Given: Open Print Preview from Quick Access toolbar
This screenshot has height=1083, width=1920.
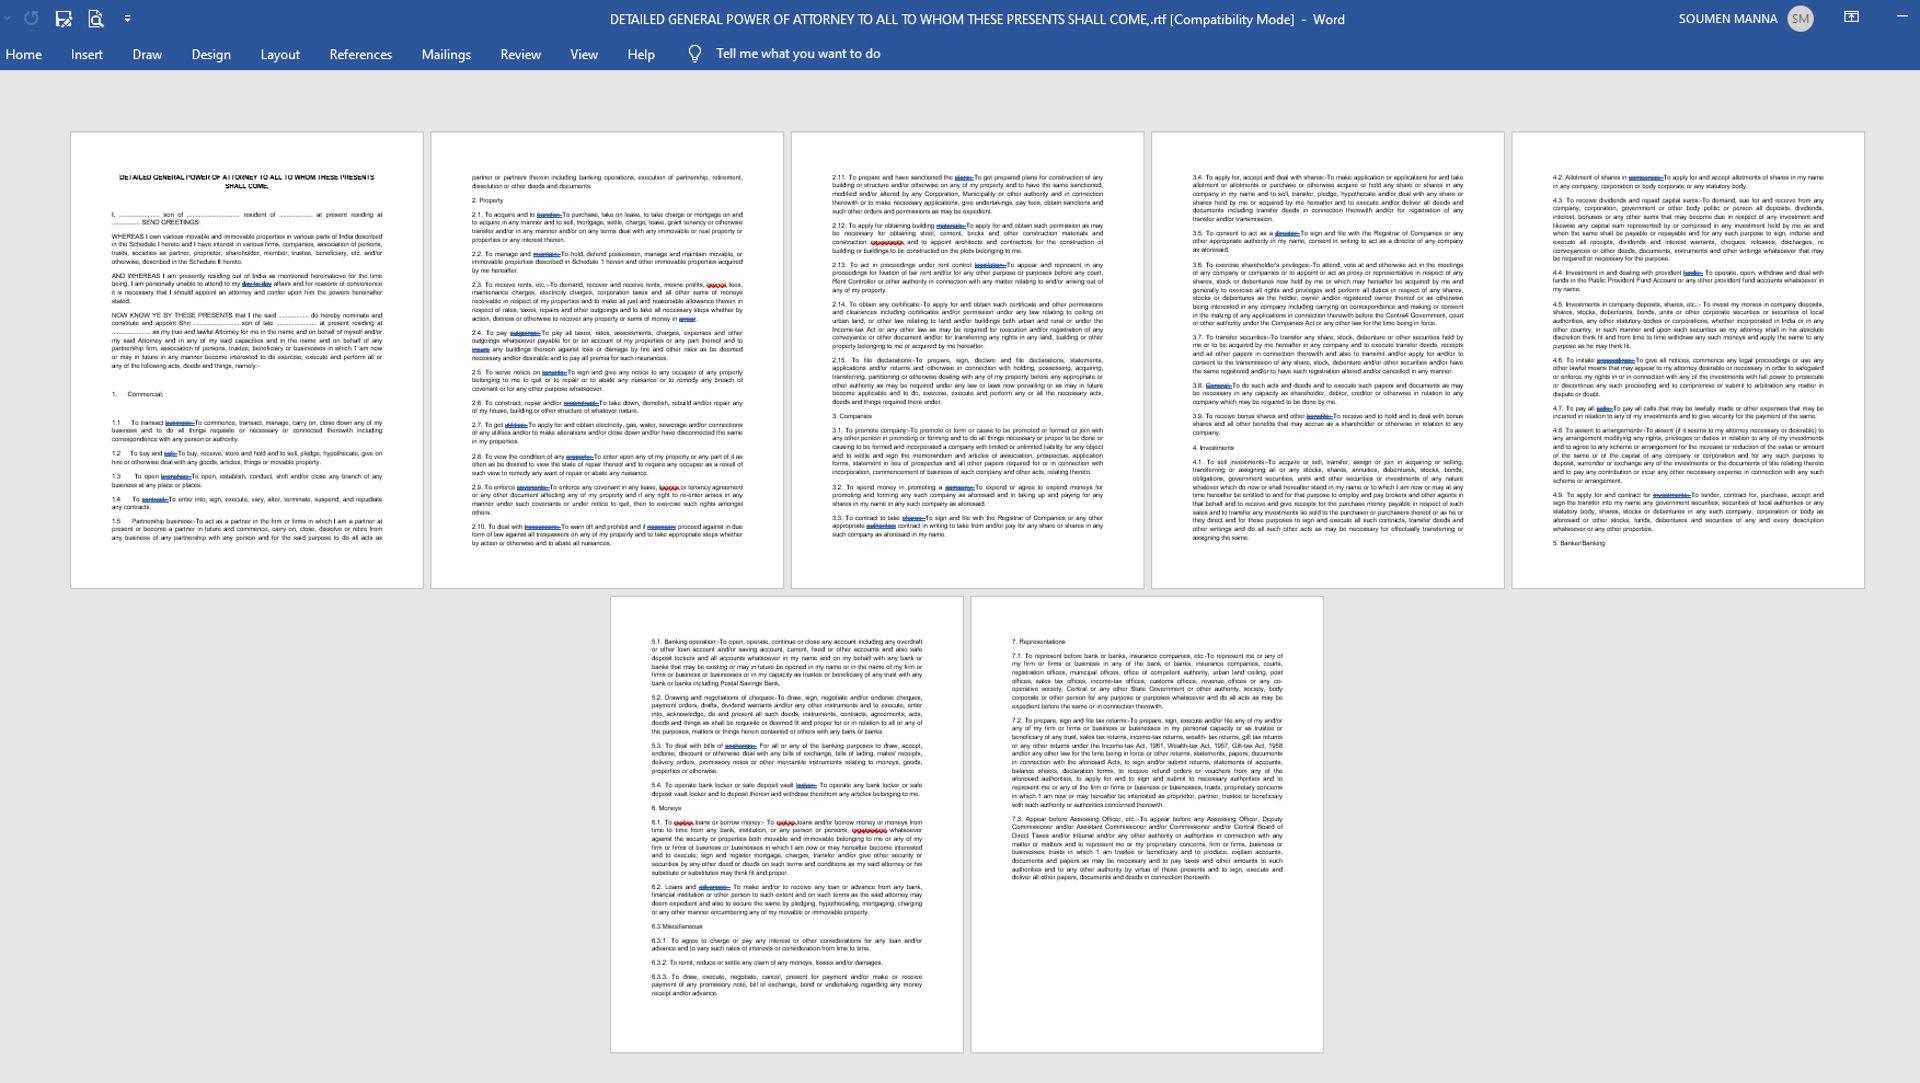Looking at the screenshot, I should 96,18.
